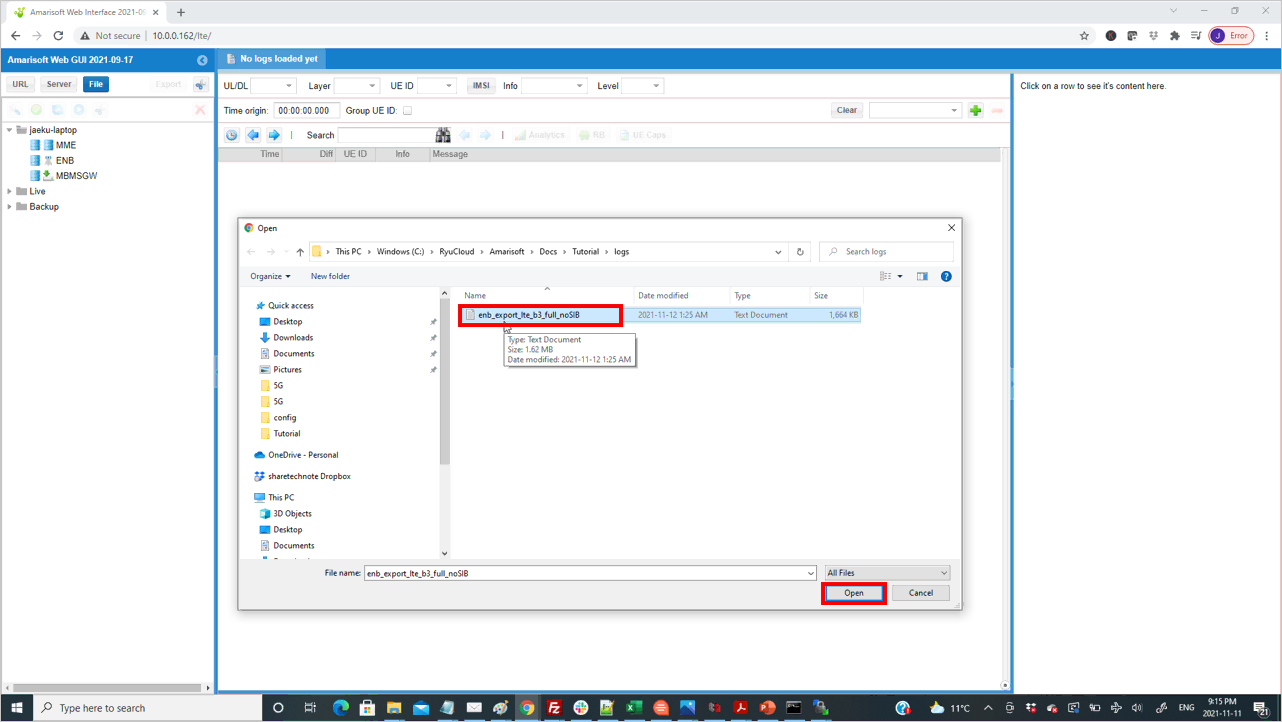Open 3D Objects in navigation pane
Image resolution: width=1282 pixels, height=722 pixels.
tap(292, 514)
